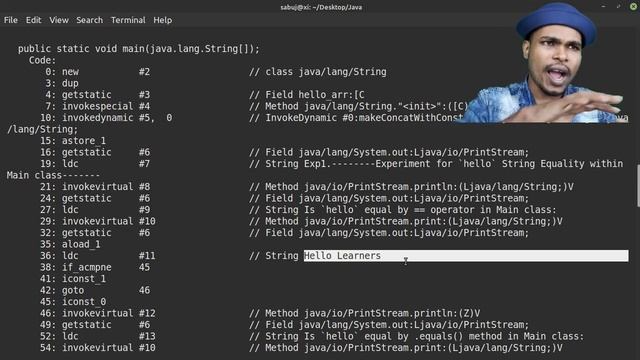Click '46: invokevirtual #12' instruction
The height and width of the screenshot is (360, 640).
click(x=98, y=313)
